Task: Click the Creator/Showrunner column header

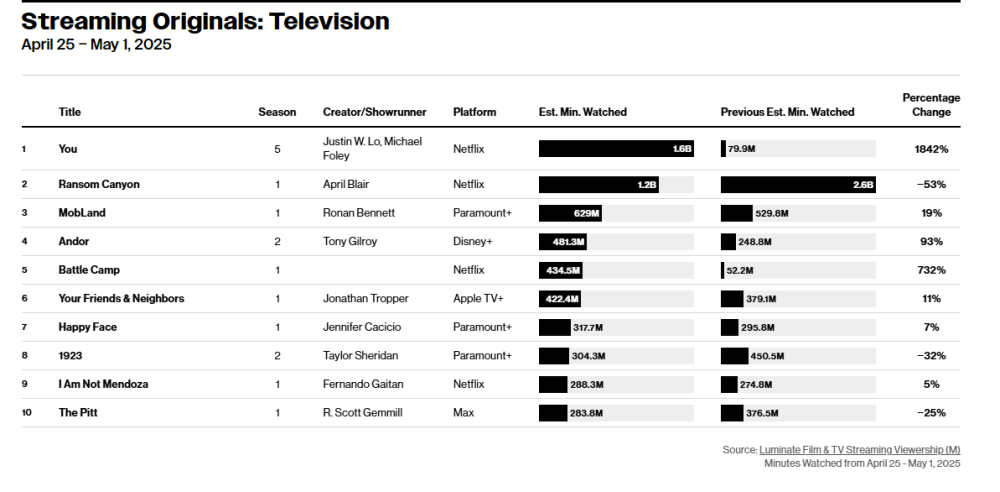Action: click(374, 112)
